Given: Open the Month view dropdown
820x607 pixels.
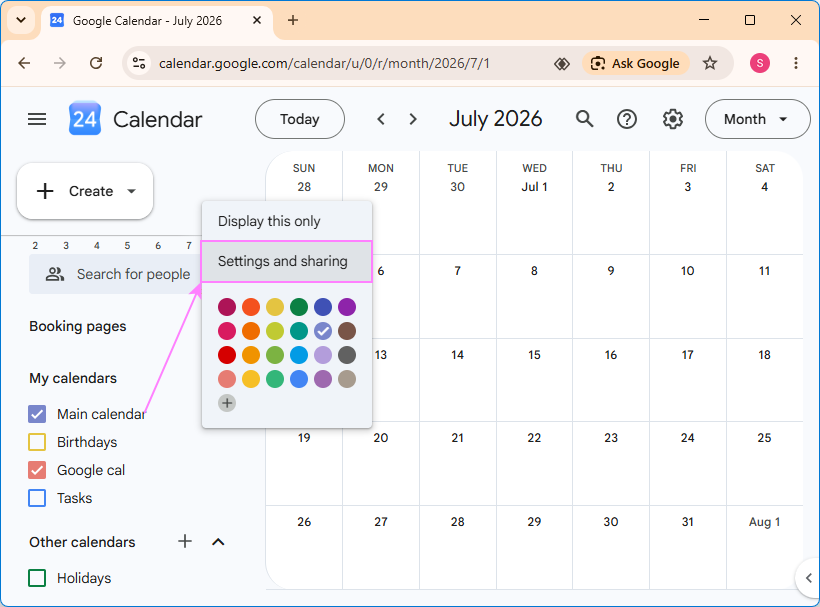Looking at the screenshot, I should coord(757,119).
